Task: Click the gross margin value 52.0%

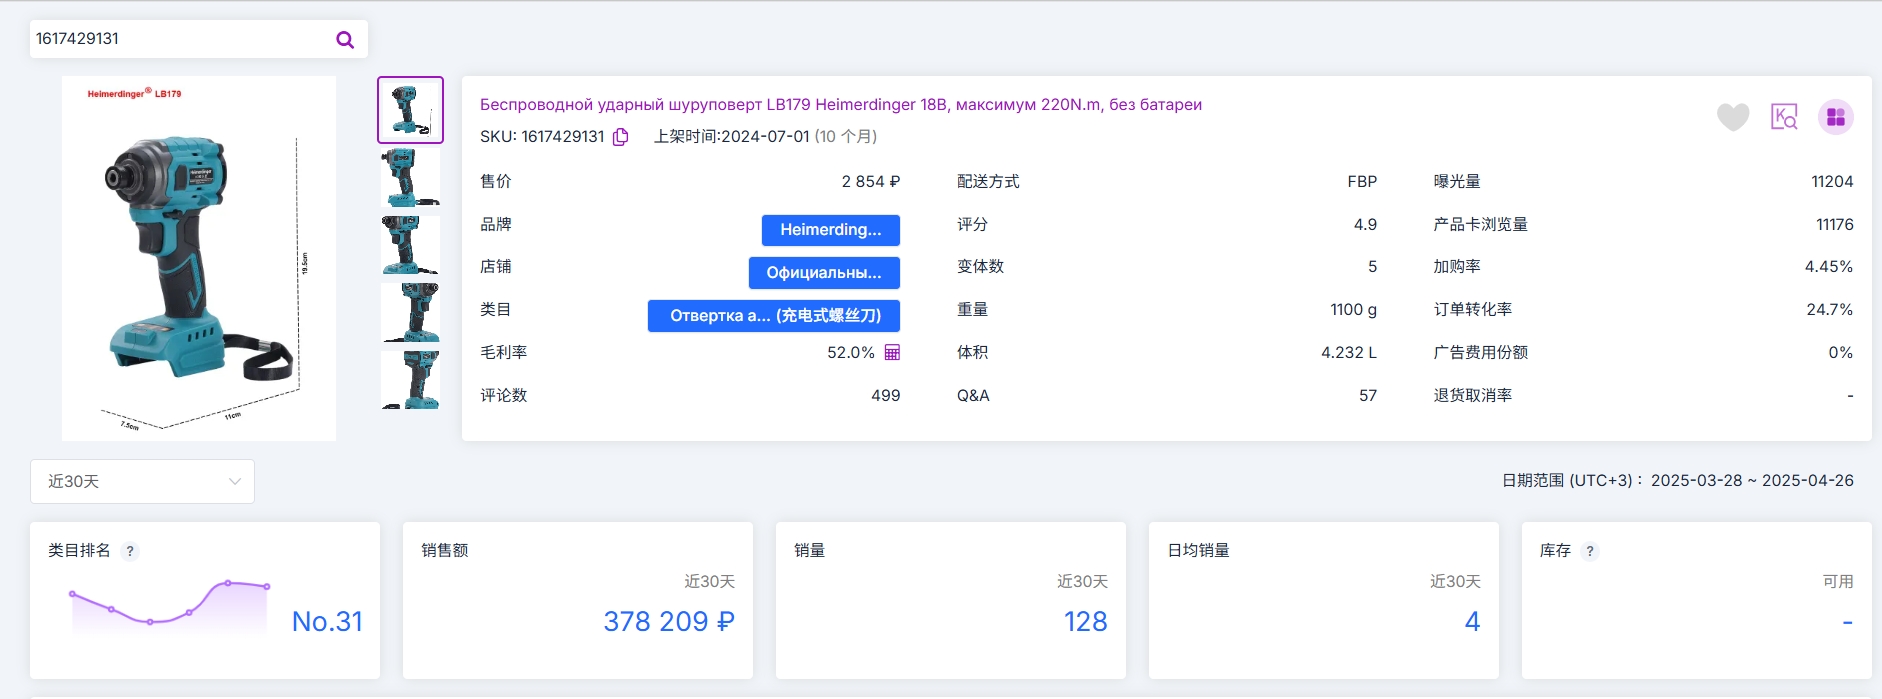Action: click(x=851, y=352)
